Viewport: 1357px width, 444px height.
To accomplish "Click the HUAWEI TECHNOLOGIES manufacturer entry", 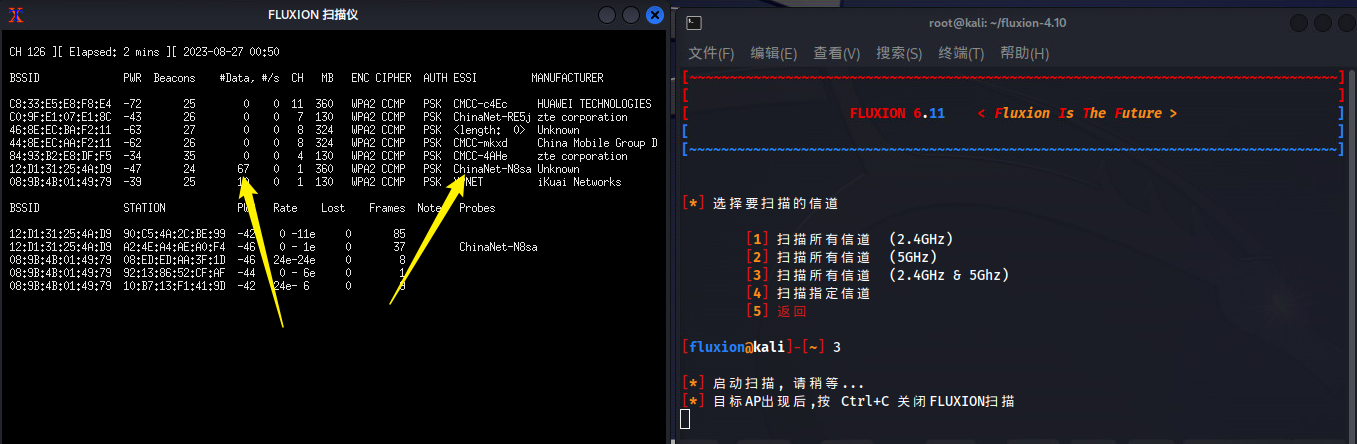I will 594,104.
